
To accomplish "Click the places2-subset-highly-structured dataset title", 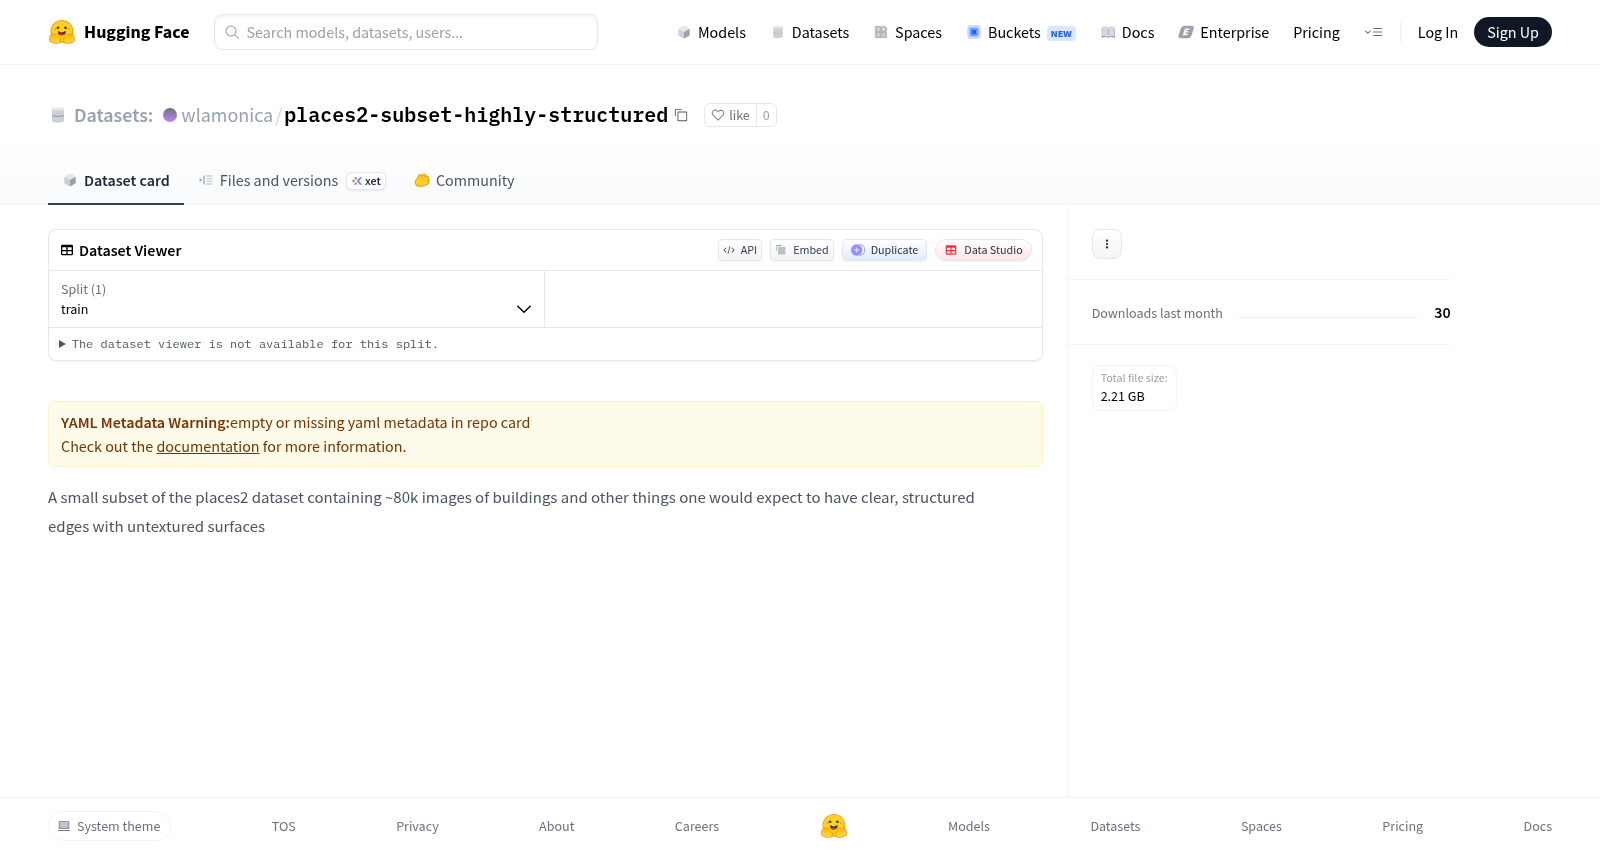I will coord(476,115).
